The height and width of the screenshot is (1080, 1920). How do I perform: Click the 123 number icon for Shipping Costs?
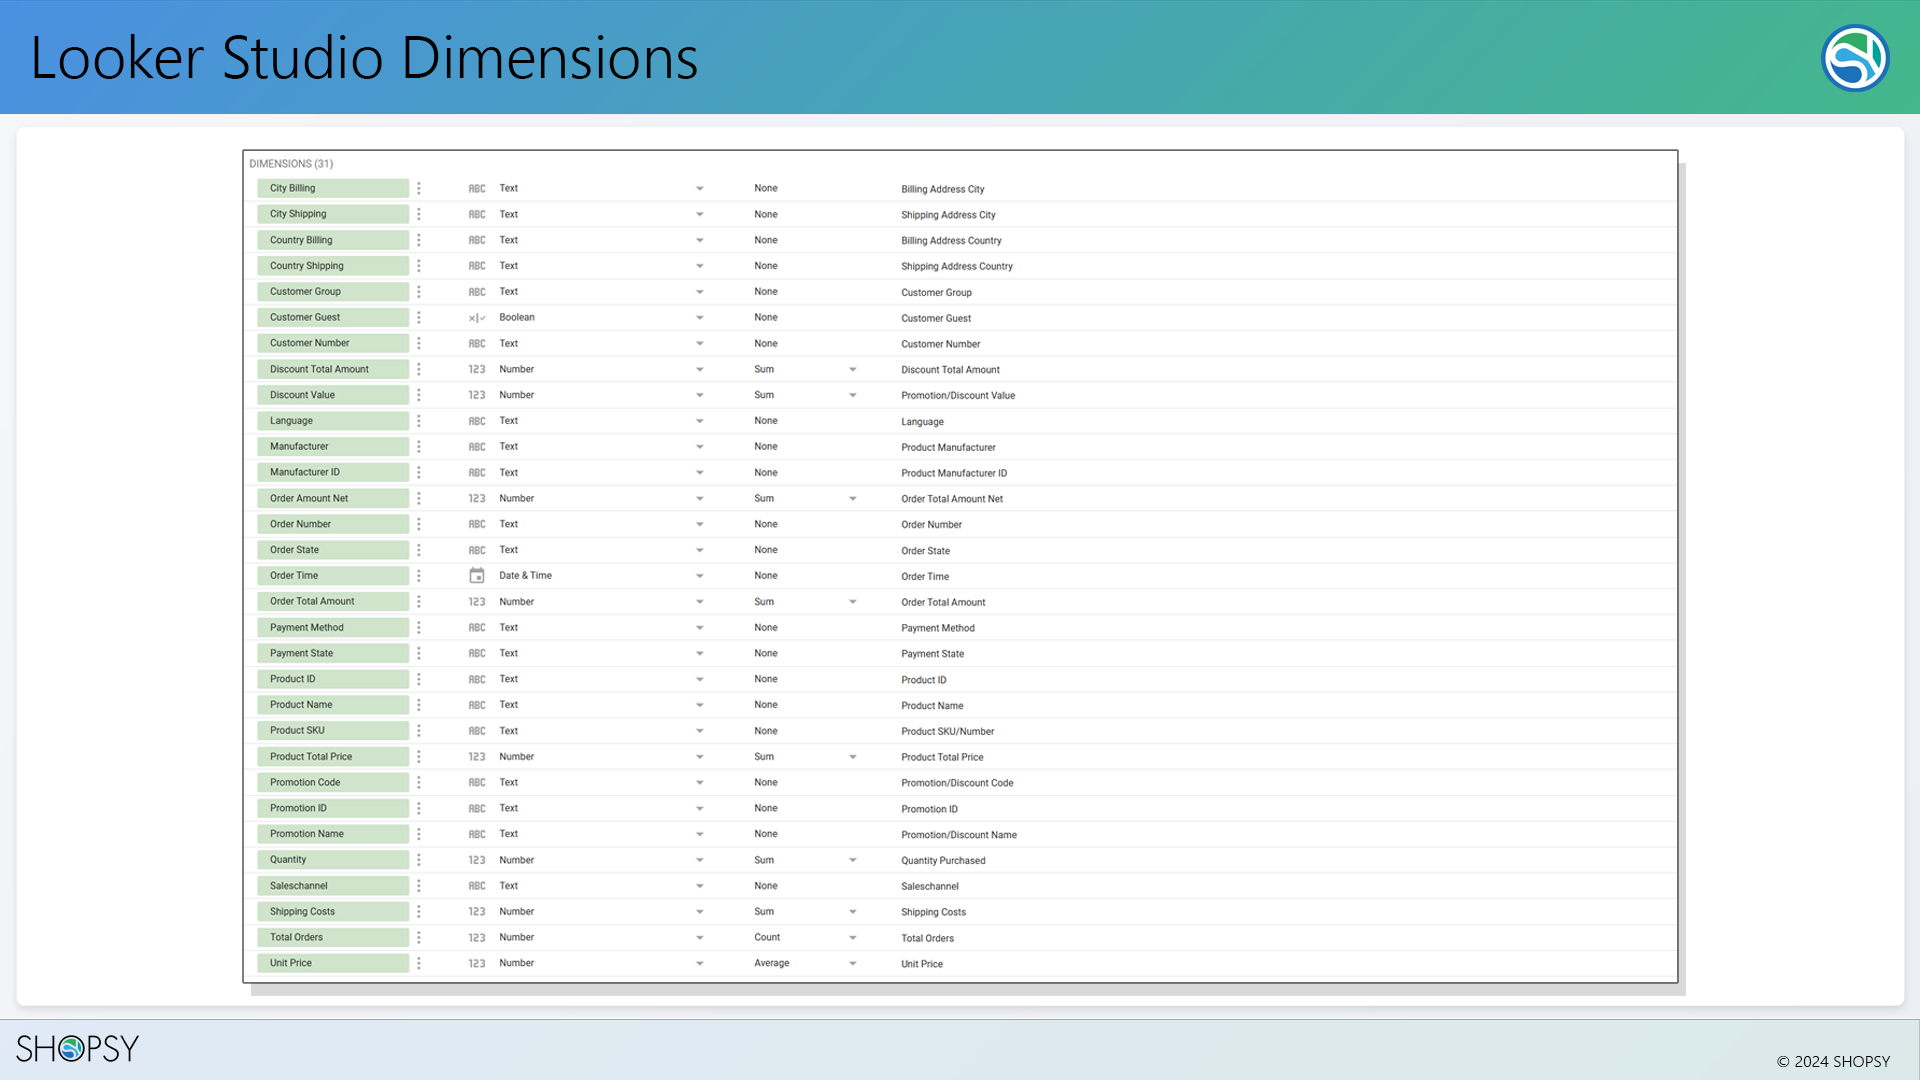[x=477, y=912]
